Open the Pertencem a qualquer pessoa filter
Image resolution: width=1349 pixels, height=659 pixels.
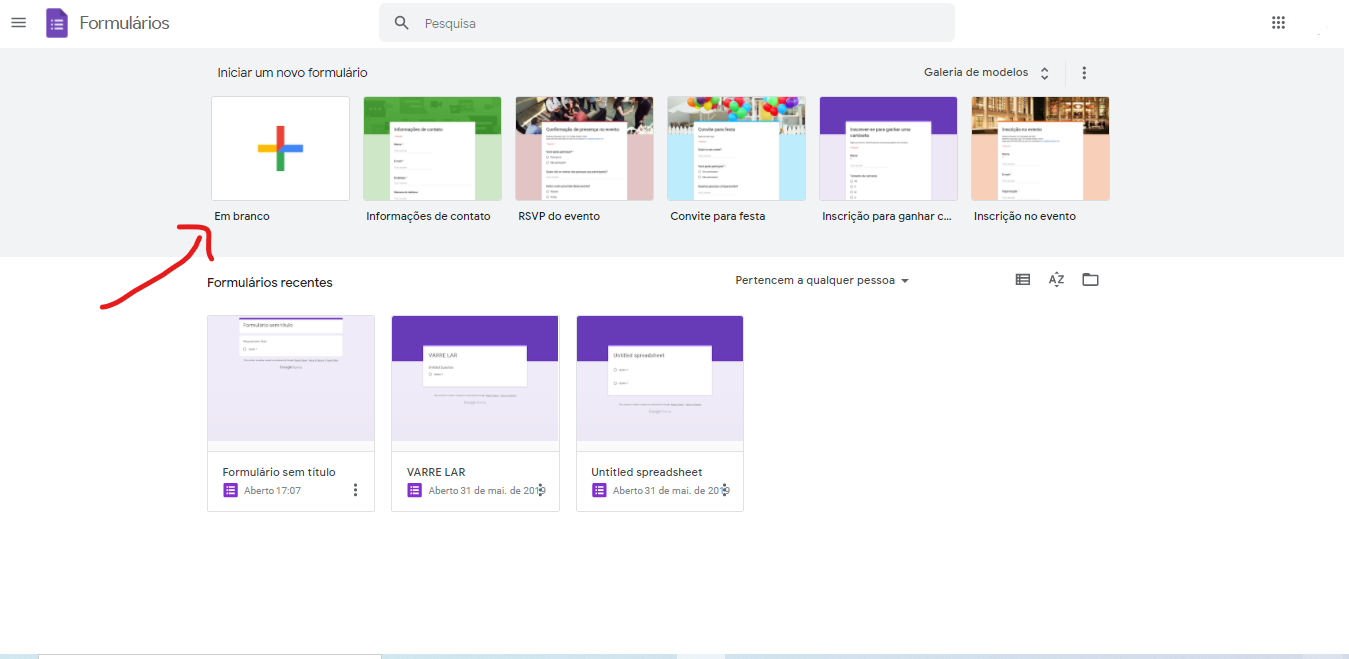[x=822, y=281]
